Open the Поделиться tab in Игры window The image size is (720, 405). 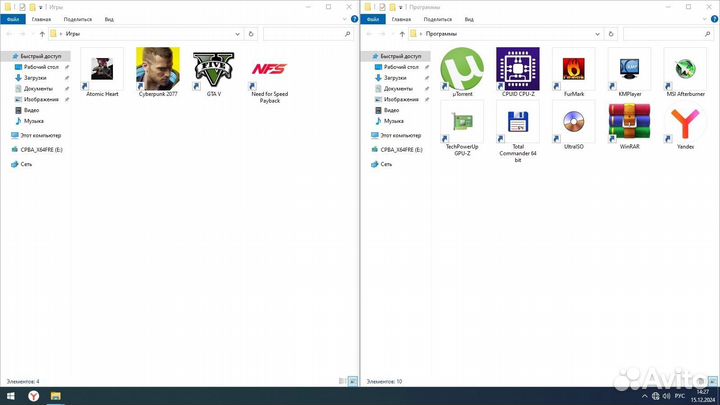[x=78, y=19]
